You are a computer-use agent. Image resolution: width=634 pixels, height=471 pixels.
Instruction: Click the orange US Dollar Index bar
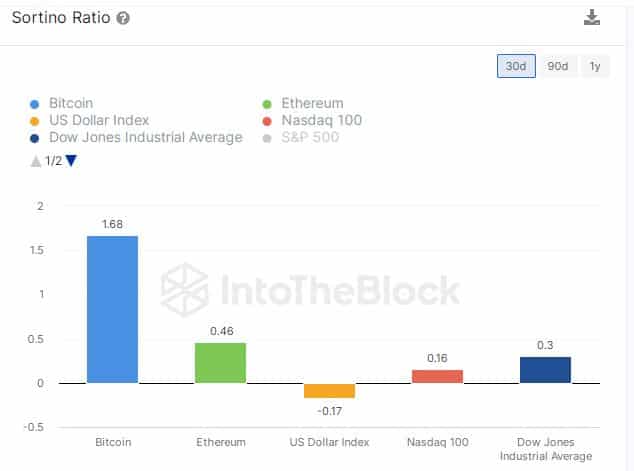[x=329, y=390]
